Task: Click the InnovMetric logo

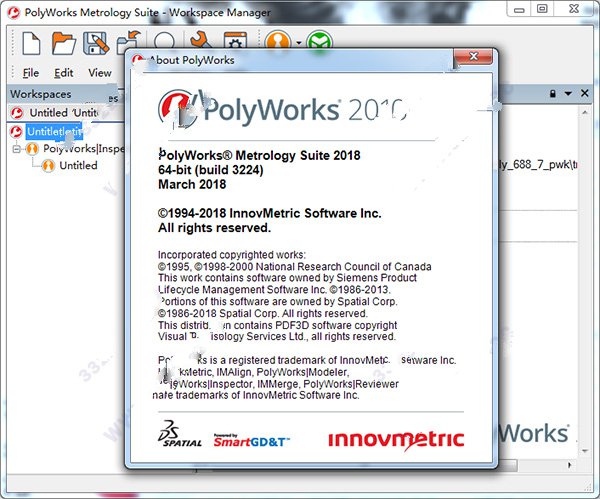Action: point(396,440)
